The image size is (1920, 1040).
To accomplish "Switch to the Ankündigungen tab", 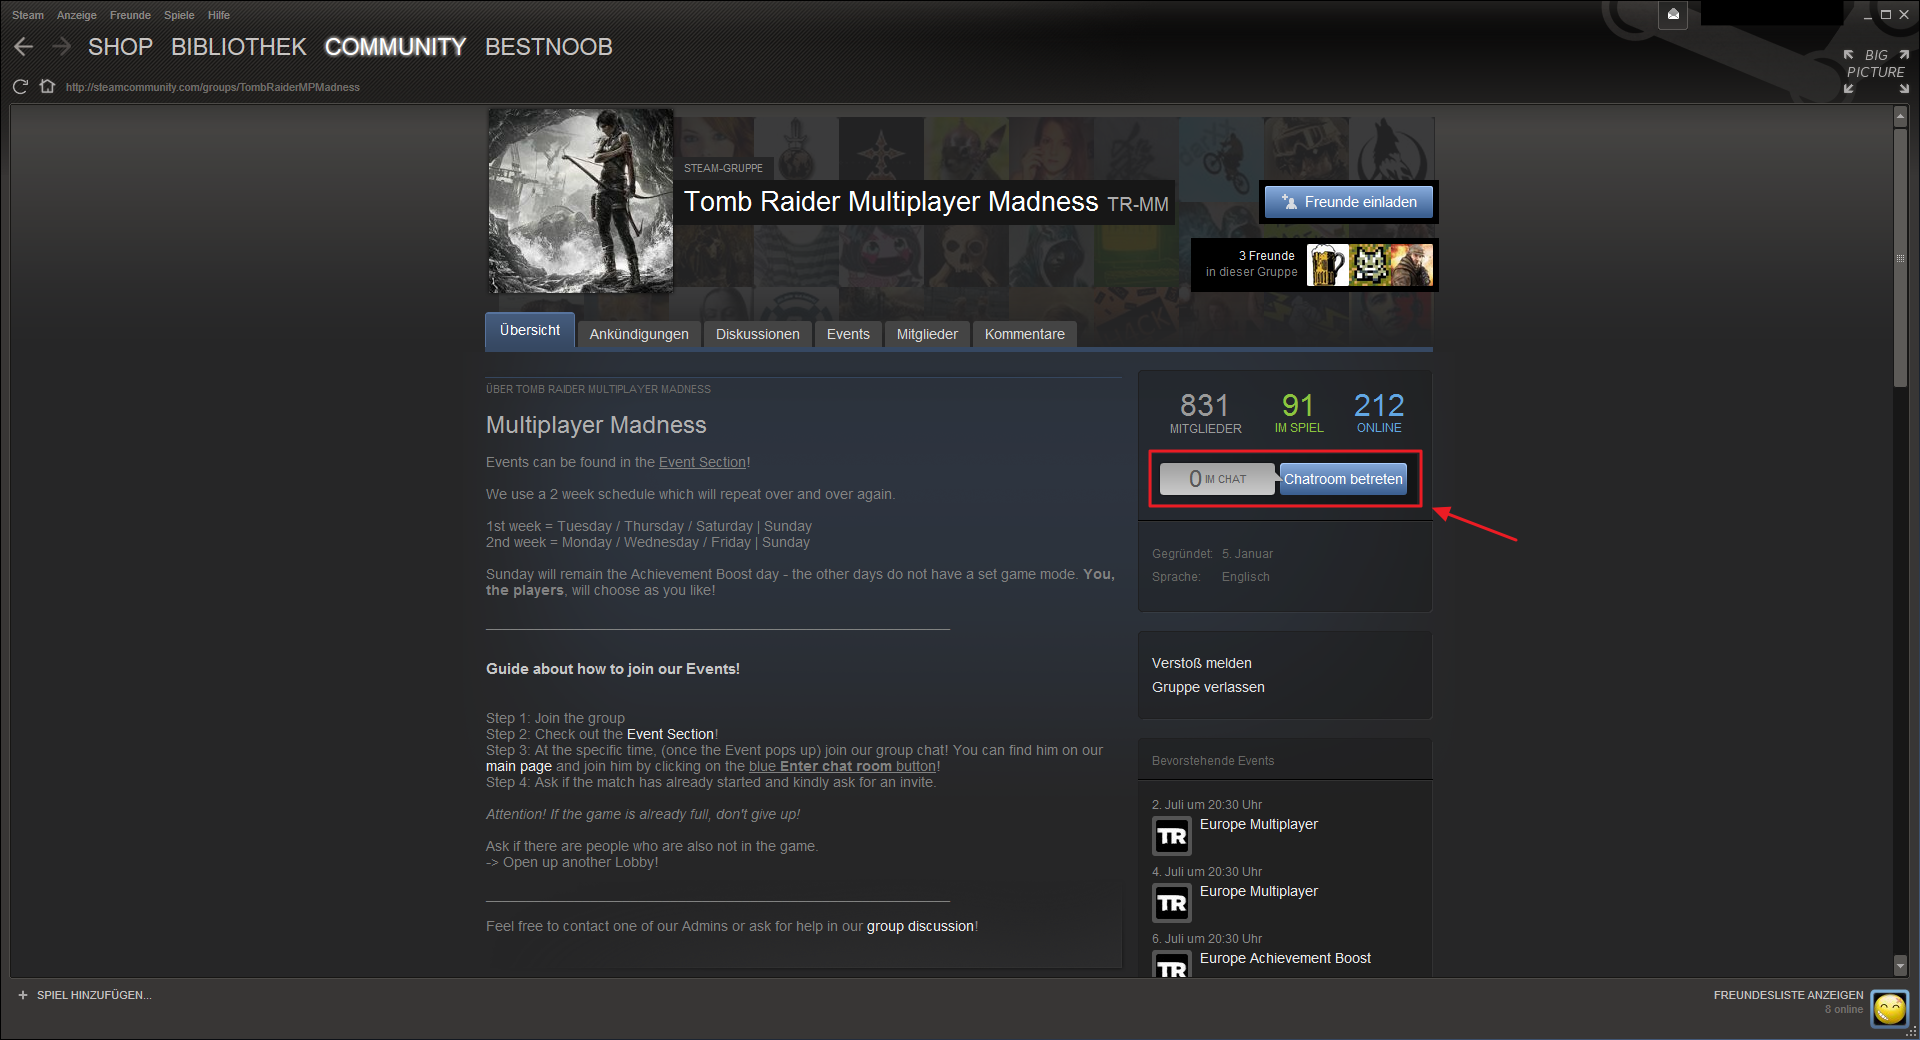I will pos(639,334).
